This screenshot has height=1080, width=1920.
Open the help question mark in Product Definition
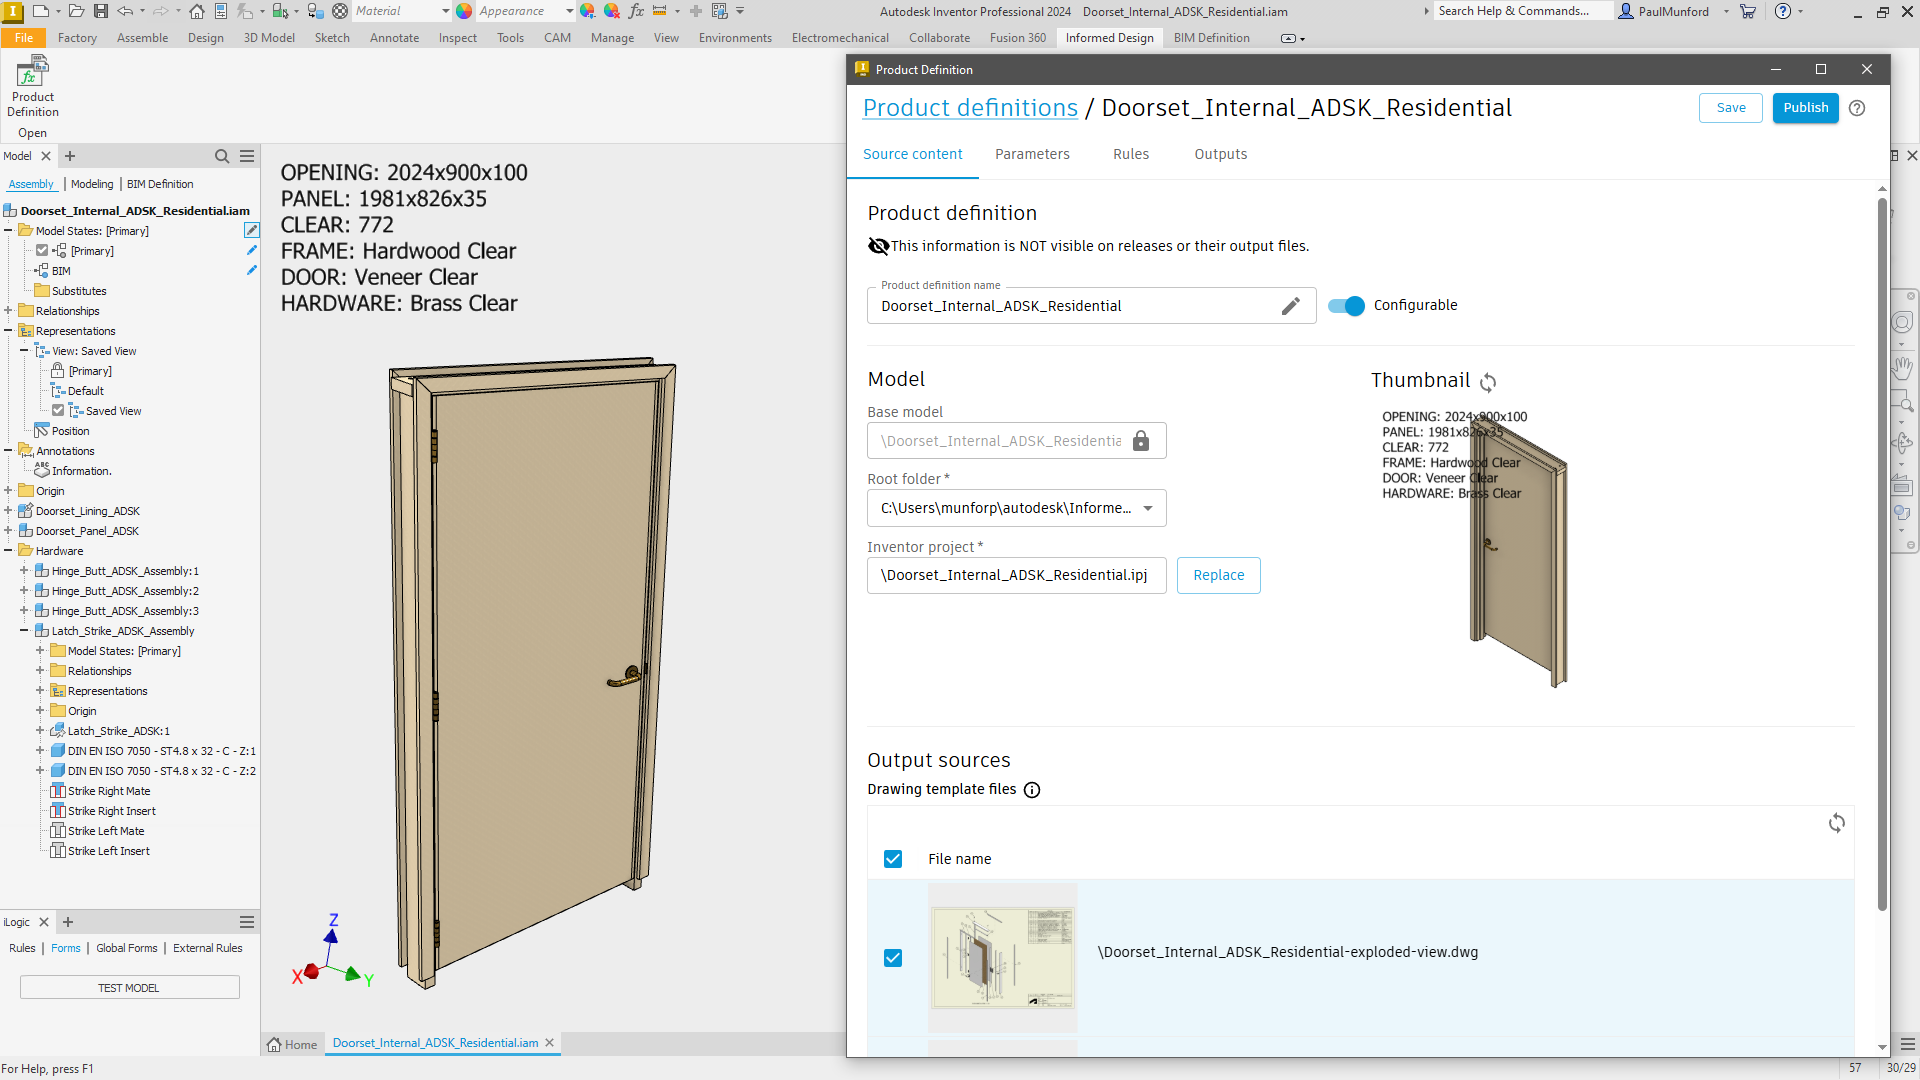coord(1857,108)
